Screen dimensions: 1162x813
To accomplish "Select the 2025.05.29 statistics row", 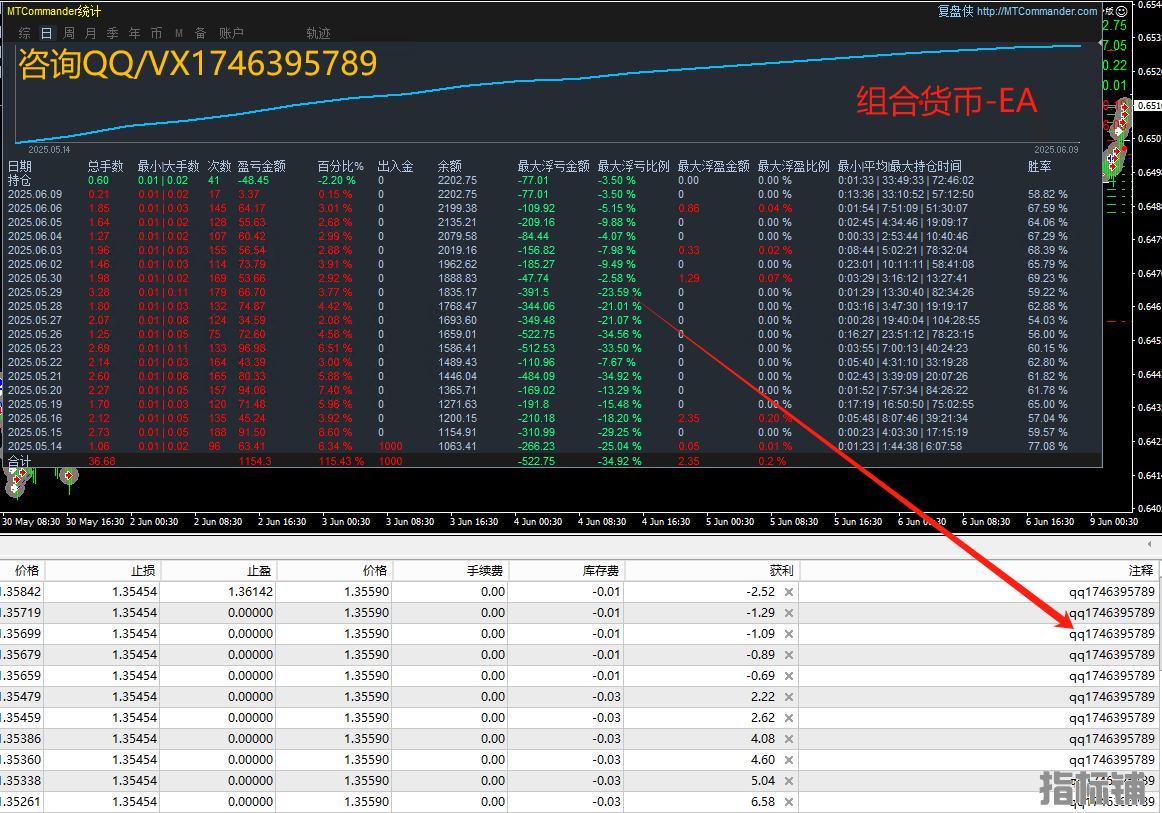I will (x=552, y=292).
